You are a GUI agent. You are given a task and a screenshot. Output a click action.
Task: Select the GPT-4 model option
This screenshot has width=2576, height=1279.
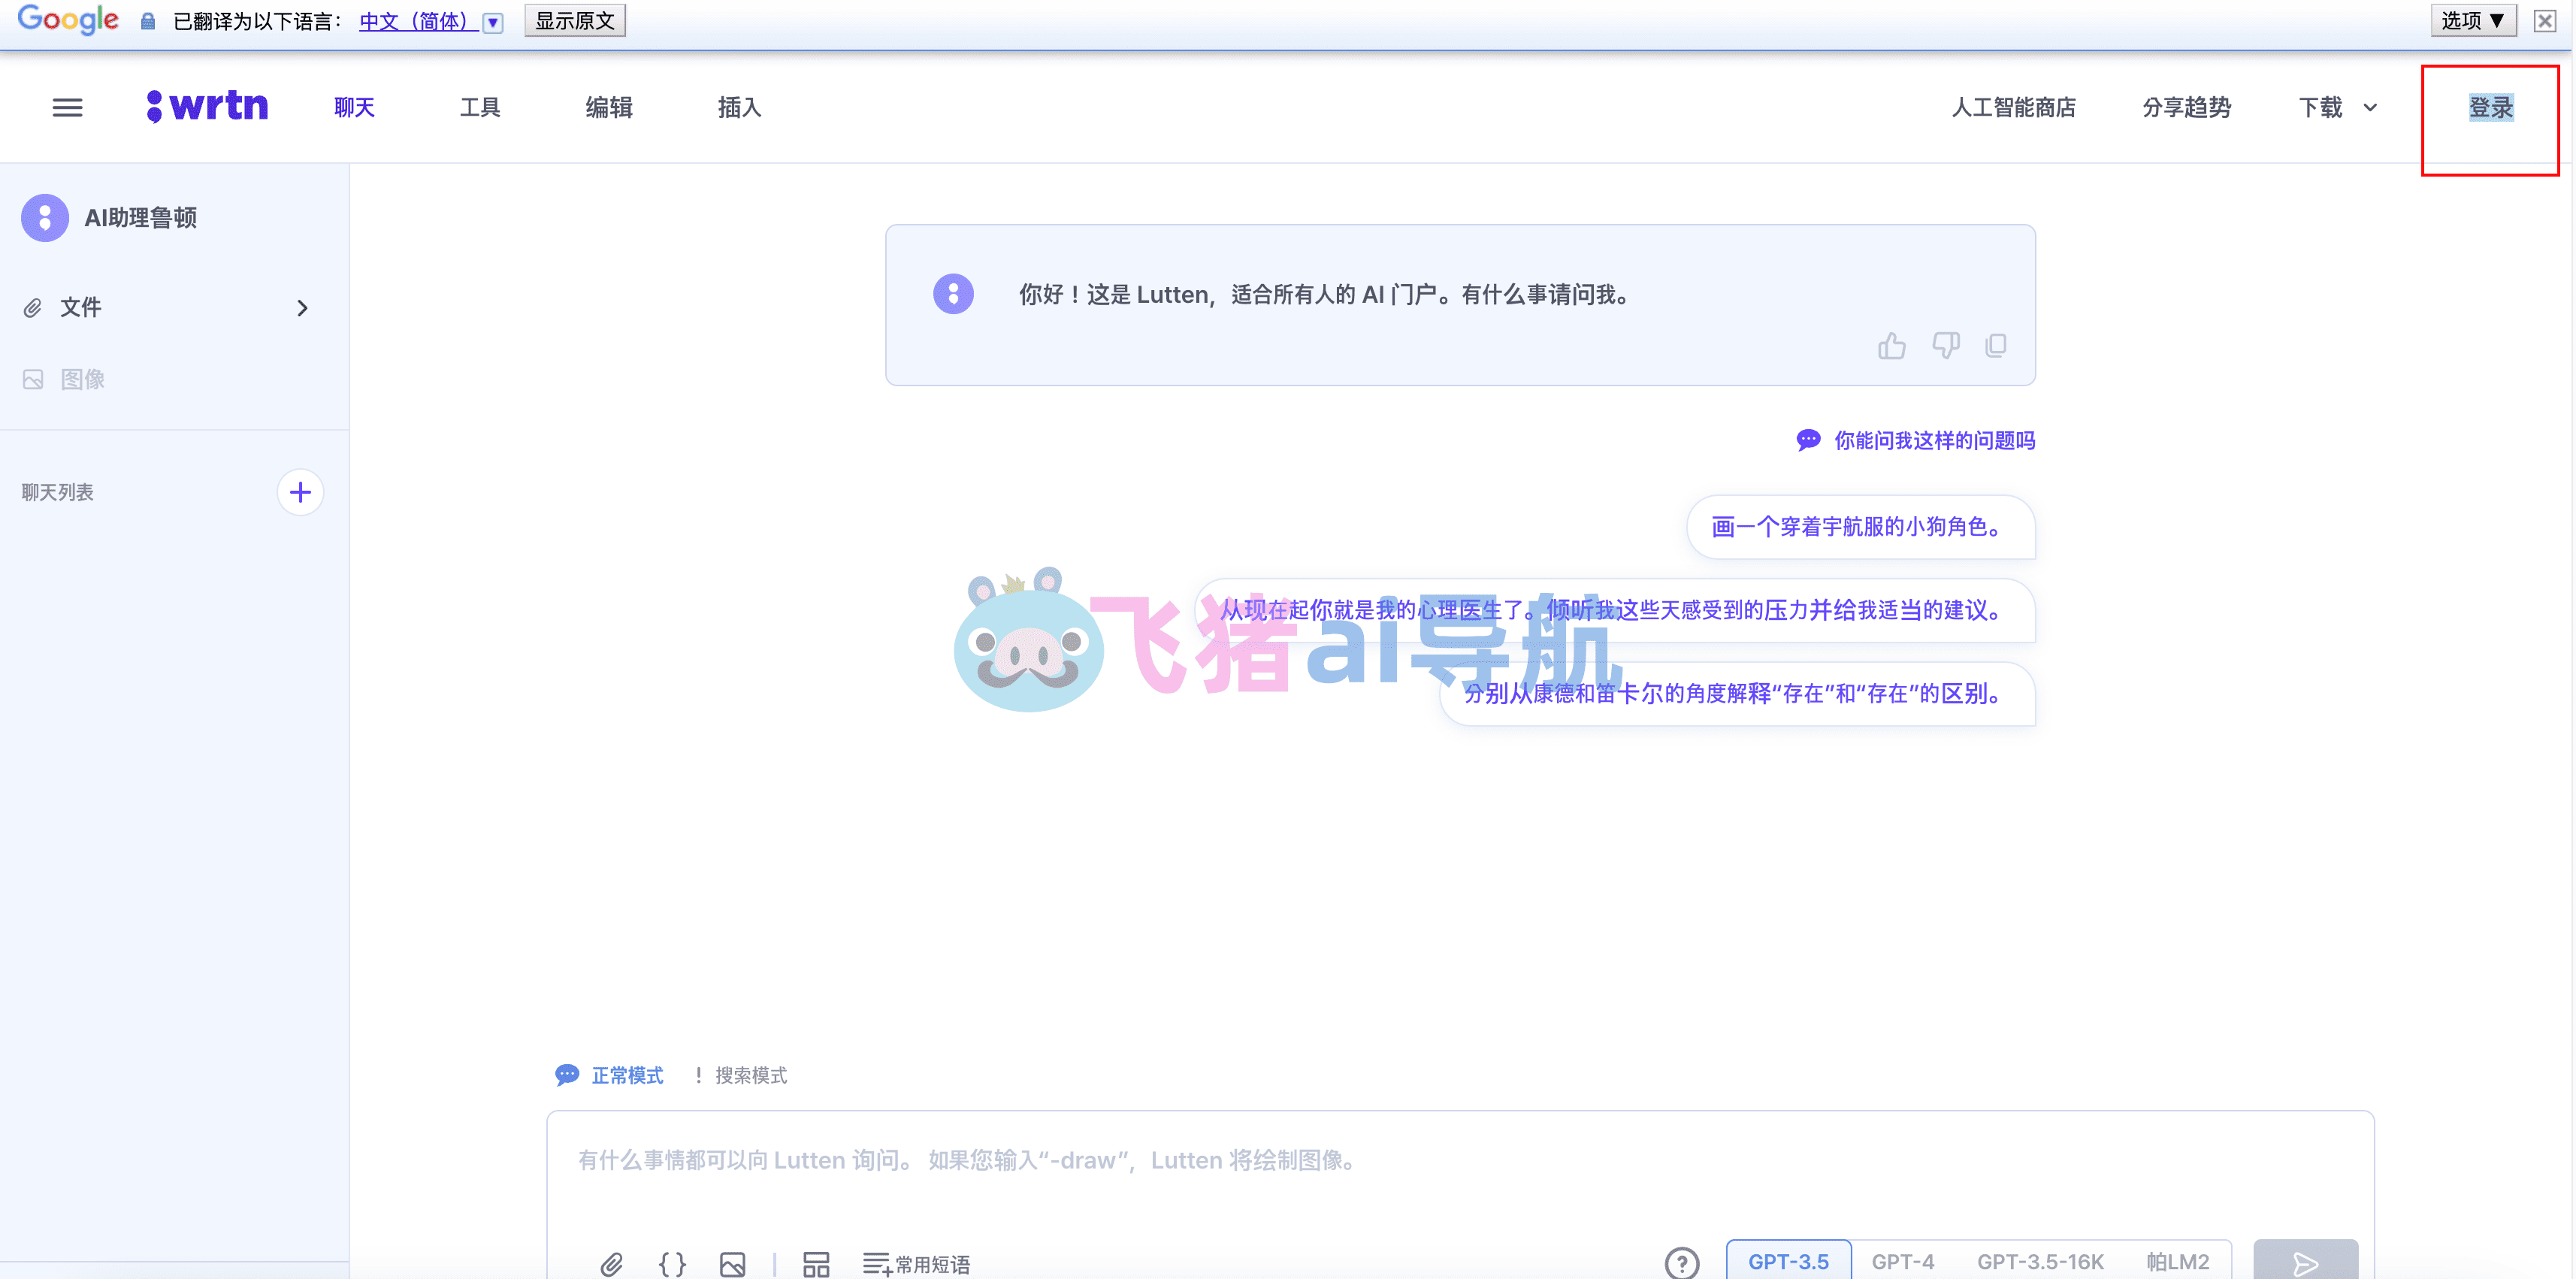(1902, 1262)
